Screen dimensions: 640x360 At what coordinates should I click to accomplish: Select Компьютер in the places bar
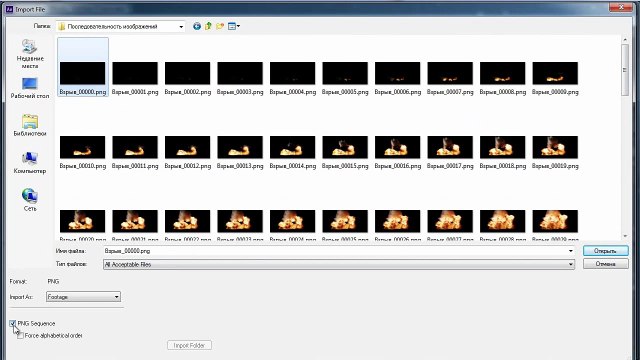click(30, 163)
